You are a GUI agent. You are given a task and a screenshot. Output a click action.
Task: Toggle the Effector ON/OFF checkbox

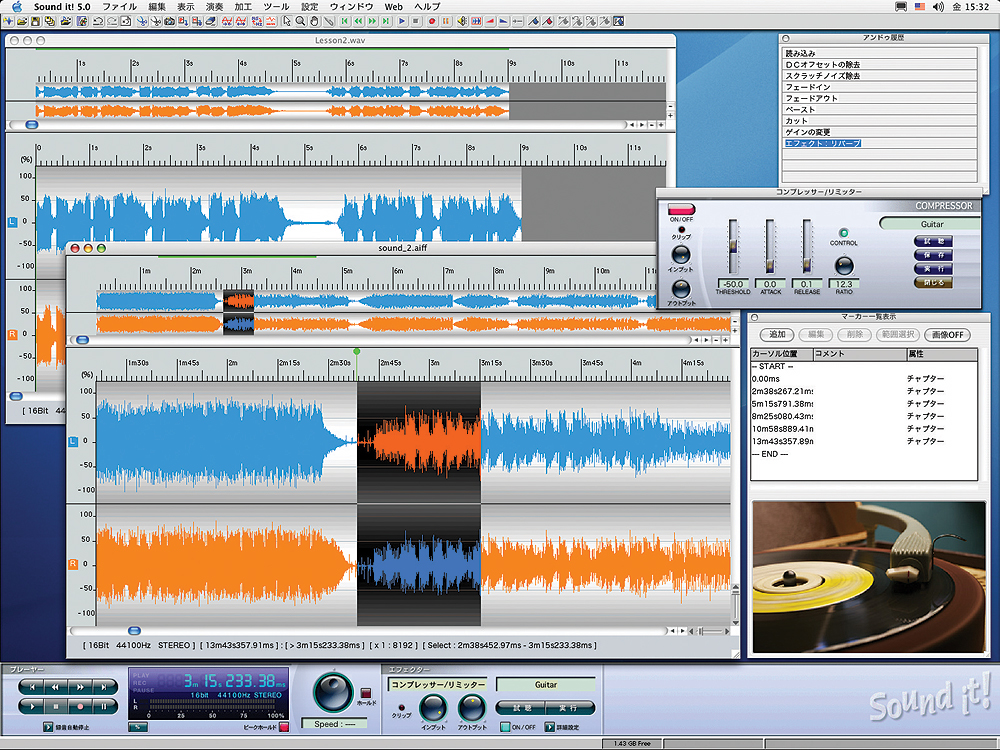coord(505,727)
